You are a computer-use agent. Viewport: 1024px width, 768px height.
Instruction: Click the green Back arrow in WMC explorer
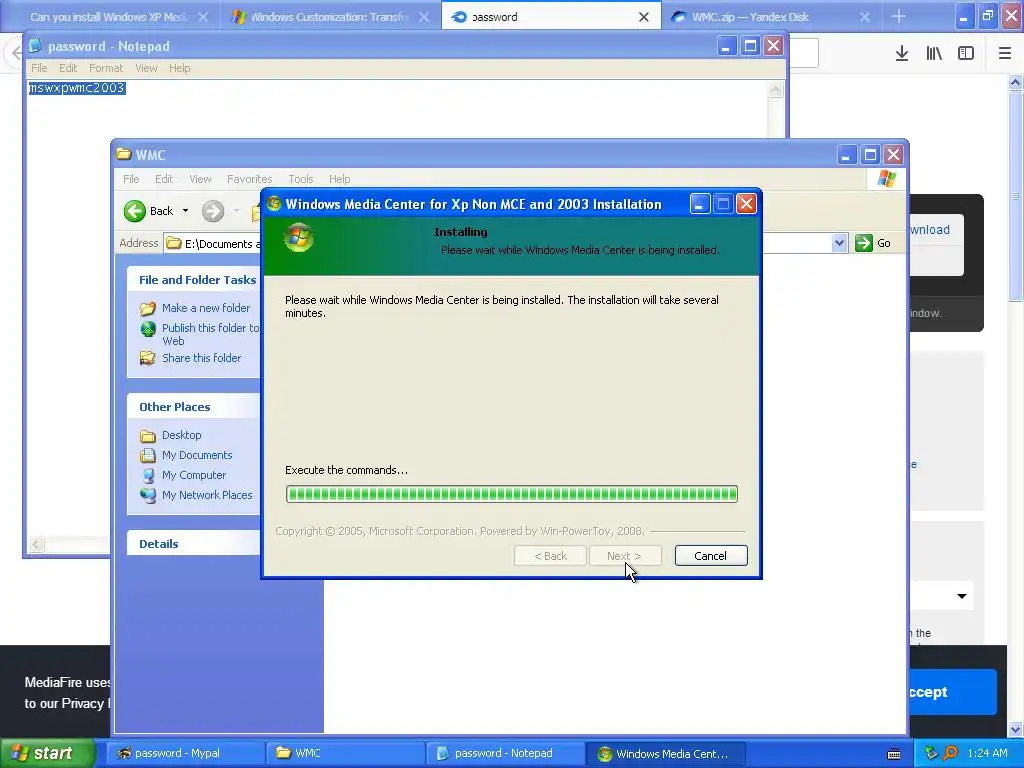pos(135,211)
